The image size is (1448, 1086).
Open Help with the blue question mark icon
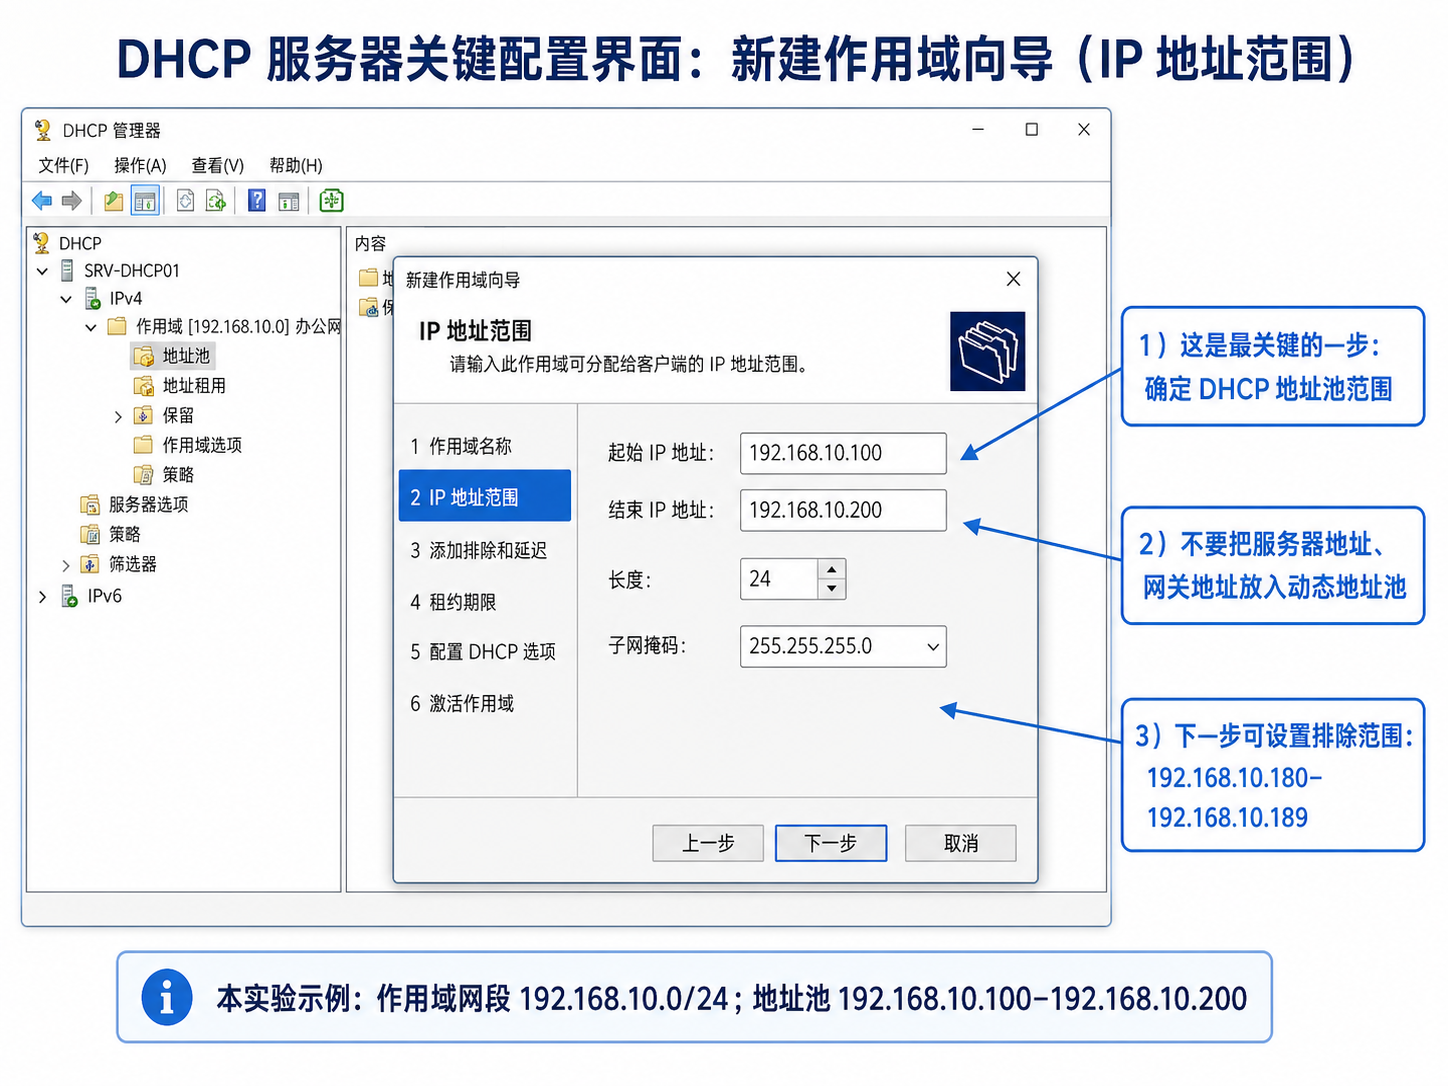point(257,201)
